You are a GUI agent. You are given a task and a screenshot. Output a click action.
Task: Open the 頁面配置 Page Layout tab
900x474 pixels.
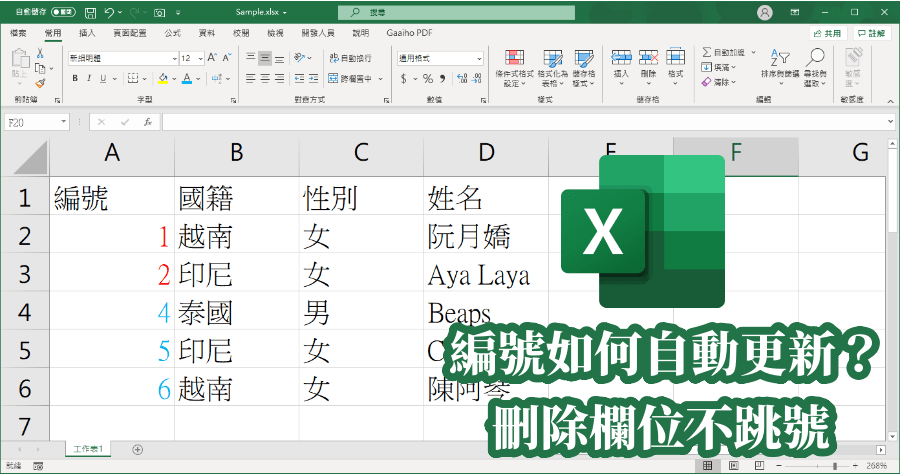click(130, 33)
